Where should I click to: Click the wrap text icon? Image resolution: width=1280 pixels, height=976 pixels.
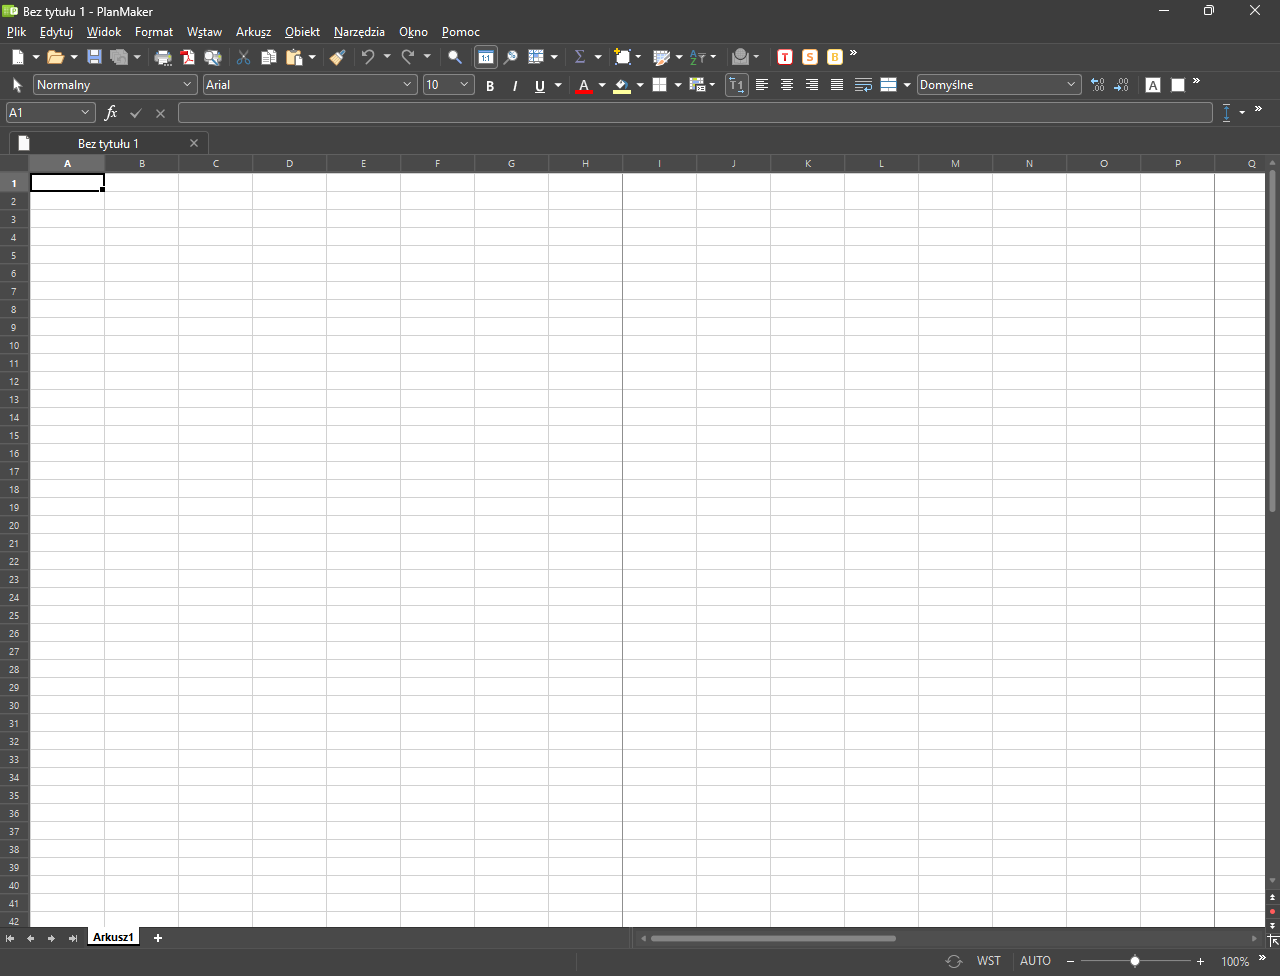tap(863, 85)
